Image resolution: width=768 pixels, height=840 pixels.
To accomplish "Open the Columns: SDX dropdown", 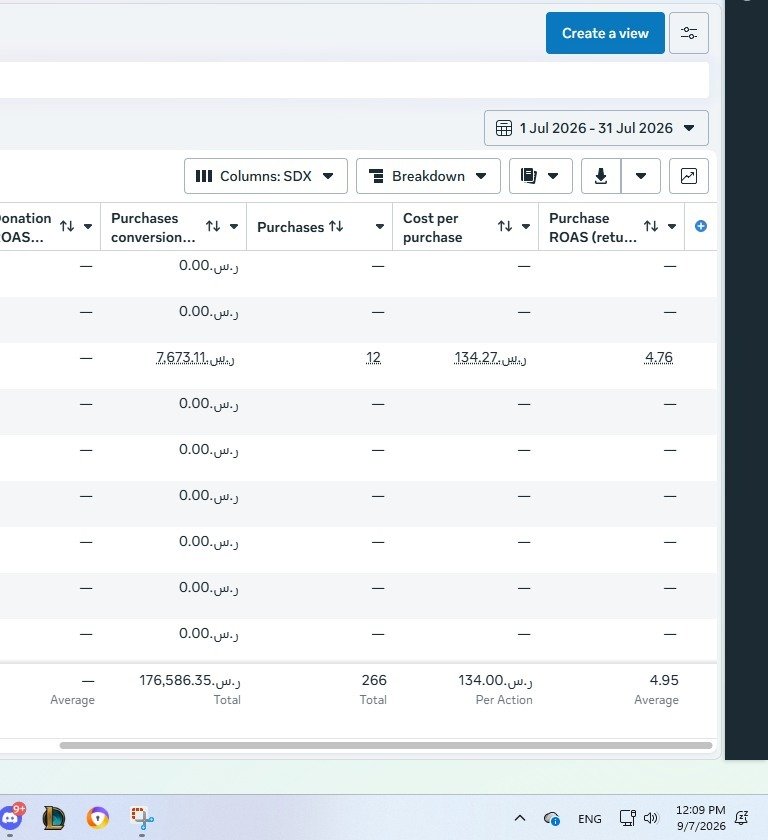I will pos(266,176).
